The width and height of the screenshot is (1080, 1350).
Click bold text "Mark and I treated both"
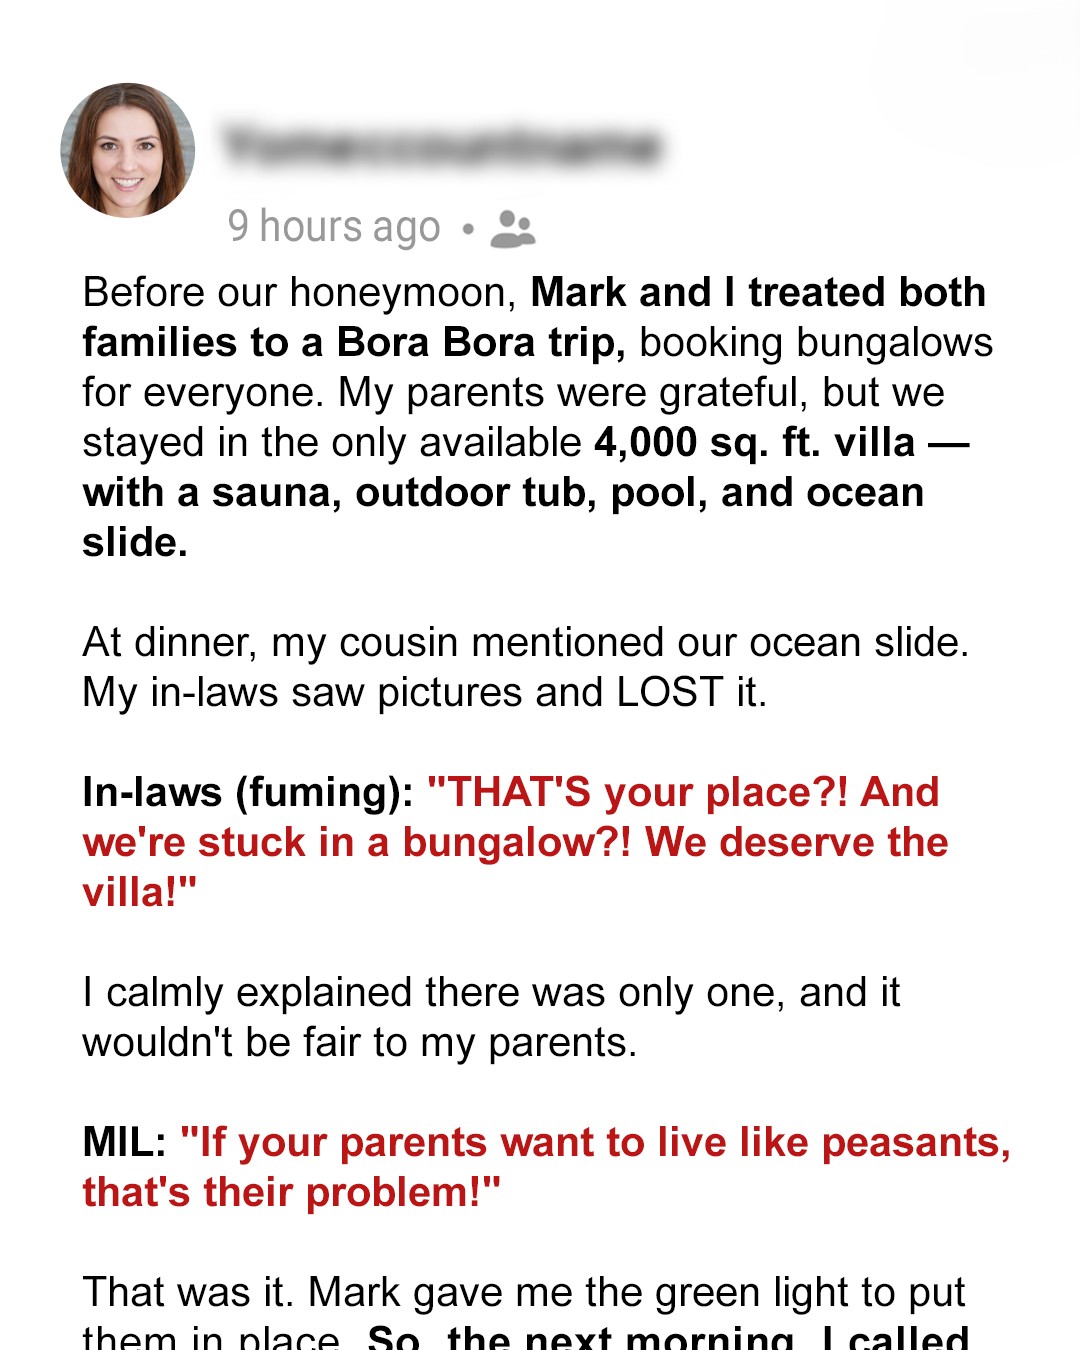(x=758, y=293)
